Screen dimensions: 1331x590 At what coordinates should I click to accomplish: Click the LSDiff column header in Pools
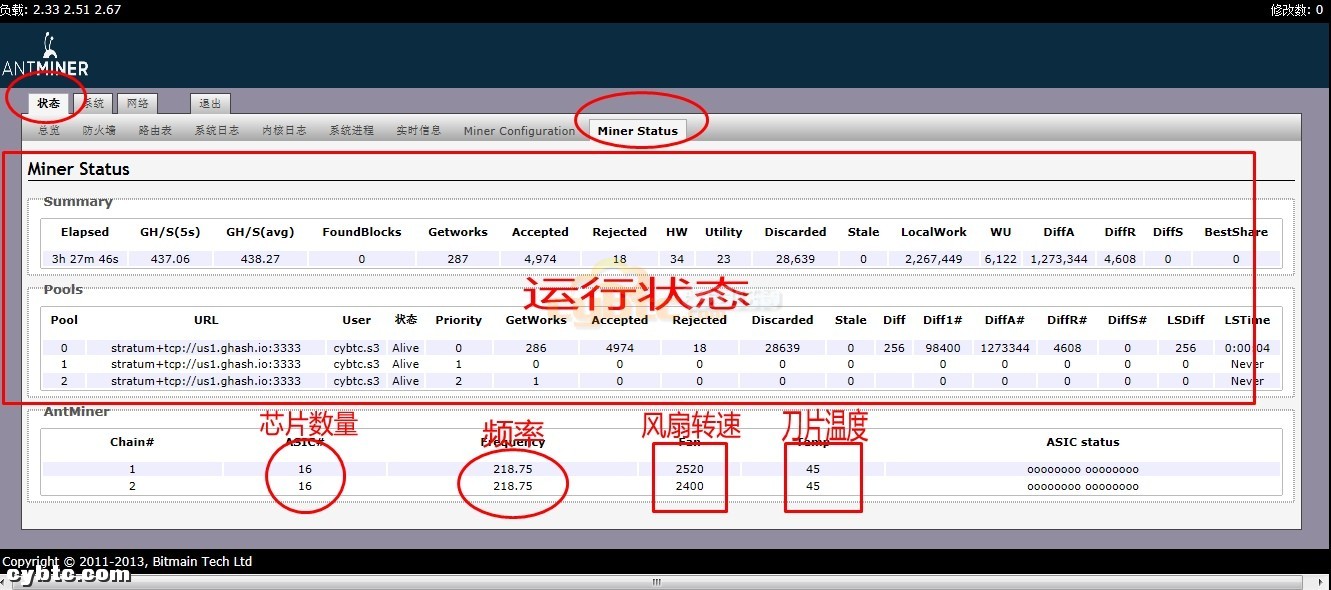pyautogui.click(x=1186, y=320)
